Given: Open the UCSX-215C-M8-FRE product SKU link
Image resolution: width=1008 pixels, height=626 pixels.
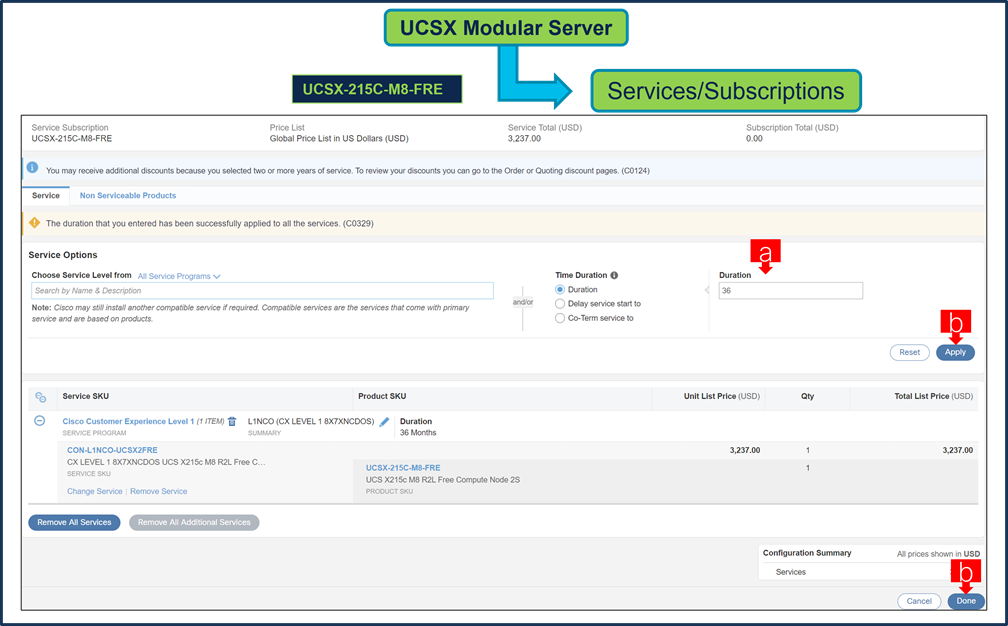Looking at the screenshot, I should [403, 468].
